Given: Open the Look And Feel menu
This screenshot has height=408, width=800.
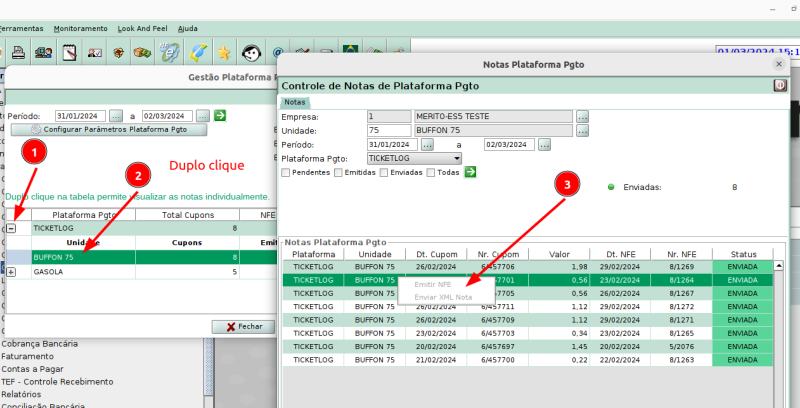Looking at the screenshot, I should [141, 29].
